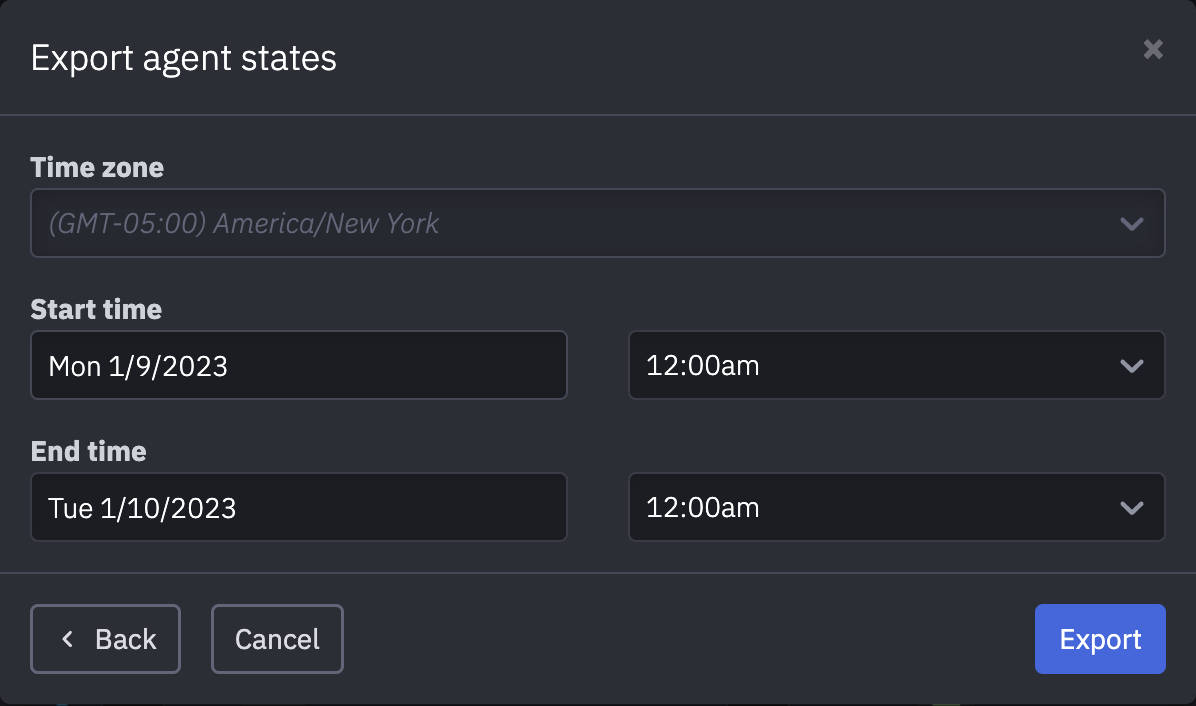Click the left arrow icon on Back
Image resolution: width=1196 pixels, height=706 pixels.
[x=68, y=639]
